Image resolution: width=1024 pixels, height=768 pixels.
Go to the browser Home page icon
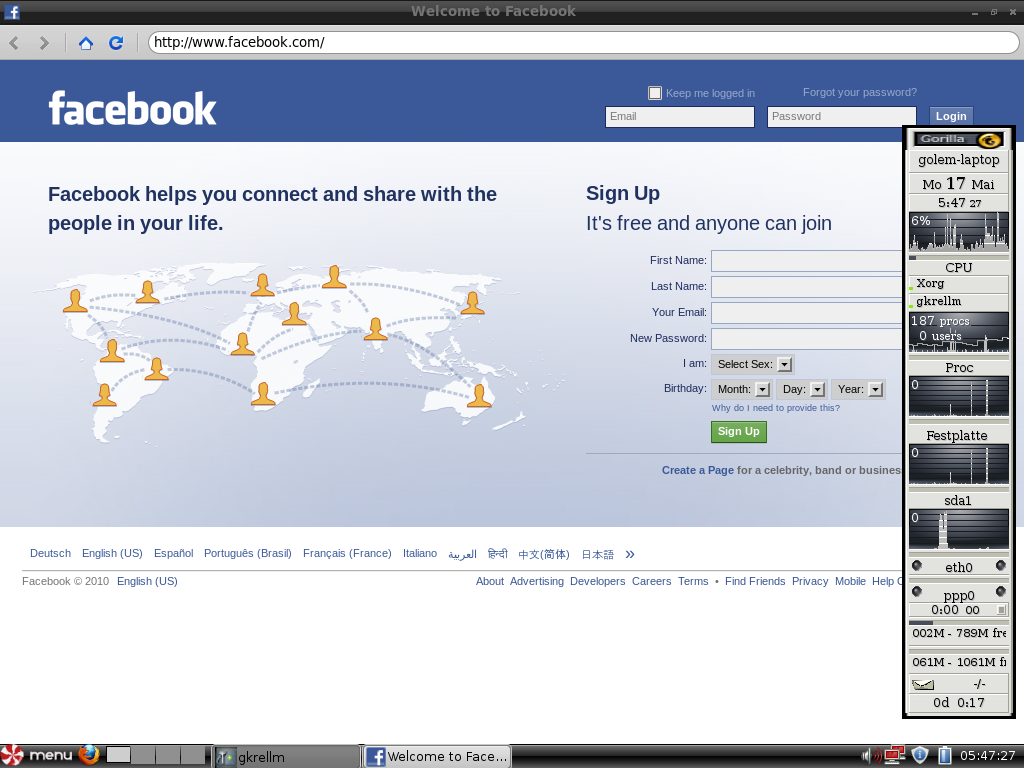[x=86, y=43]
